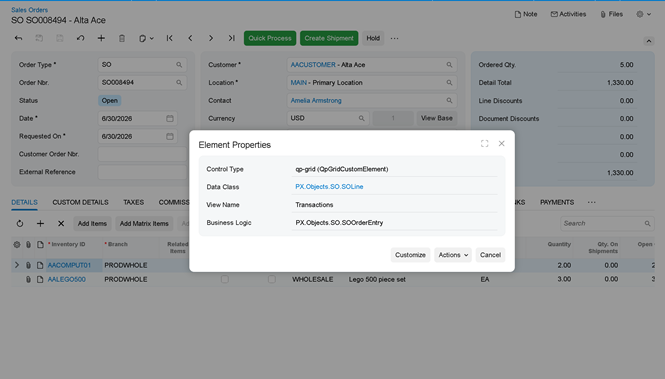Click the back arrow in toolbar
This screenshot has width=665, height=379.
click(x=18, y=38)
